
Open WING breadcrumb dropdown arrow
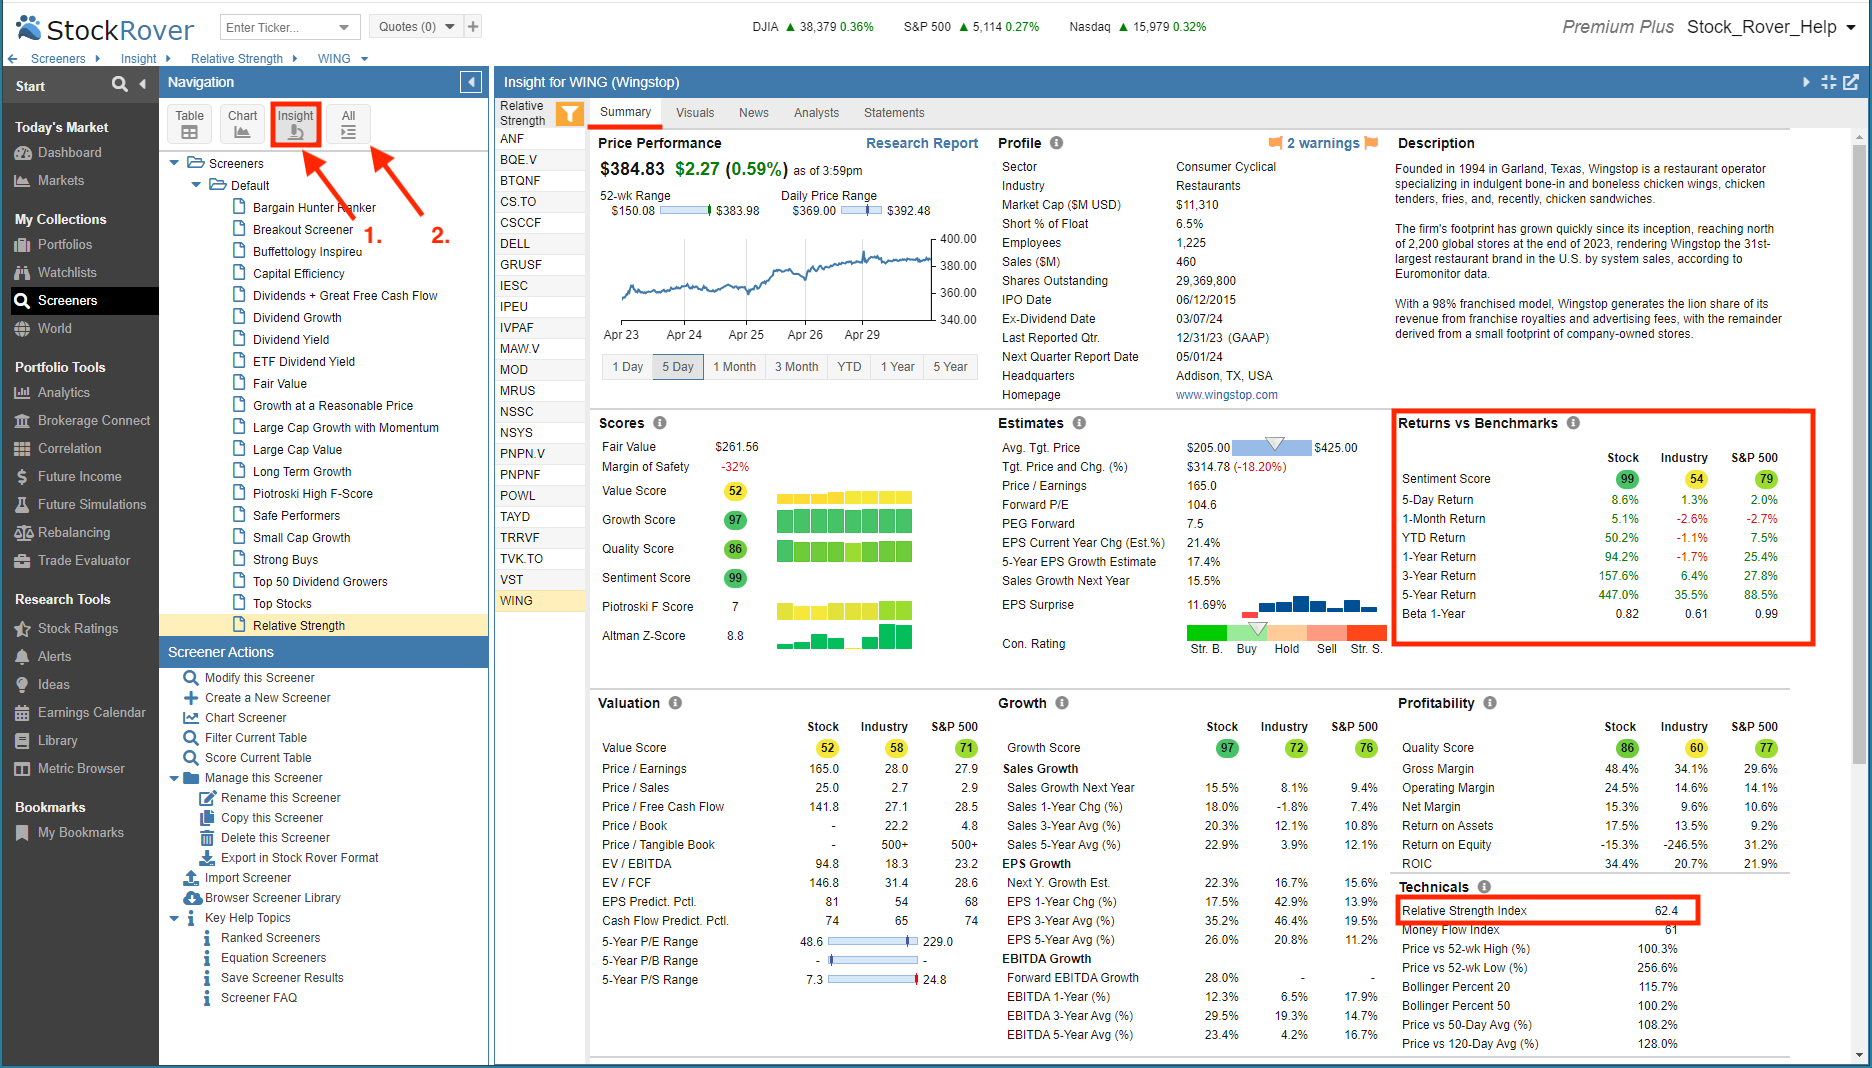coord(364,59)
